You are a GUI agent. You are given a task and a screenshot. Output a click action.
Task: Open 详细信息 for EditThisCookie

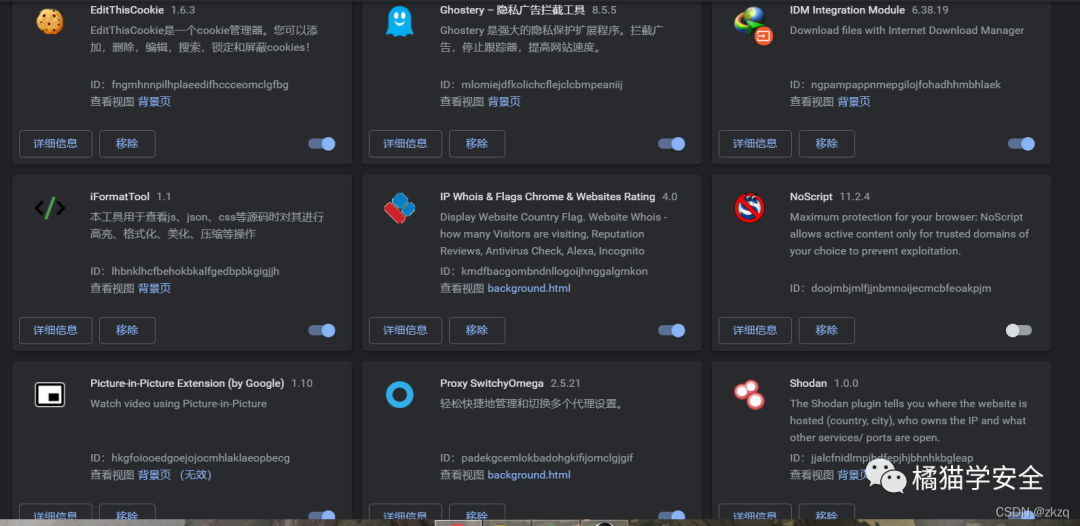pos(56,144)
